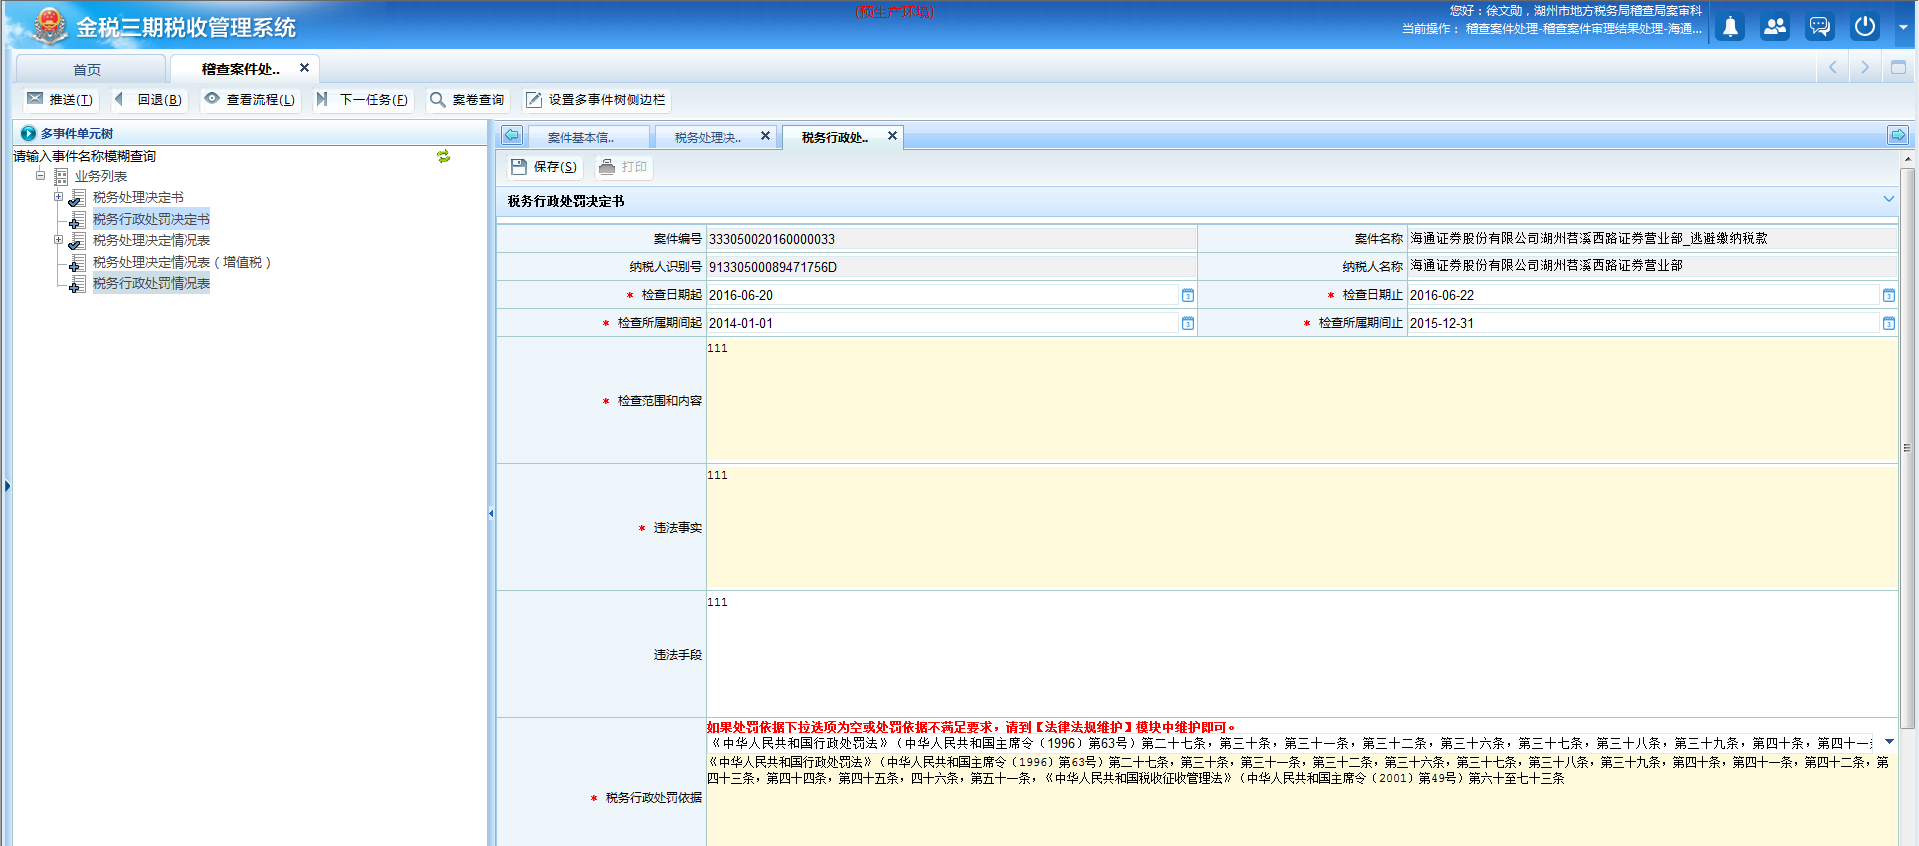Refresh the event tree with green icon

click(x=443, y=156)
